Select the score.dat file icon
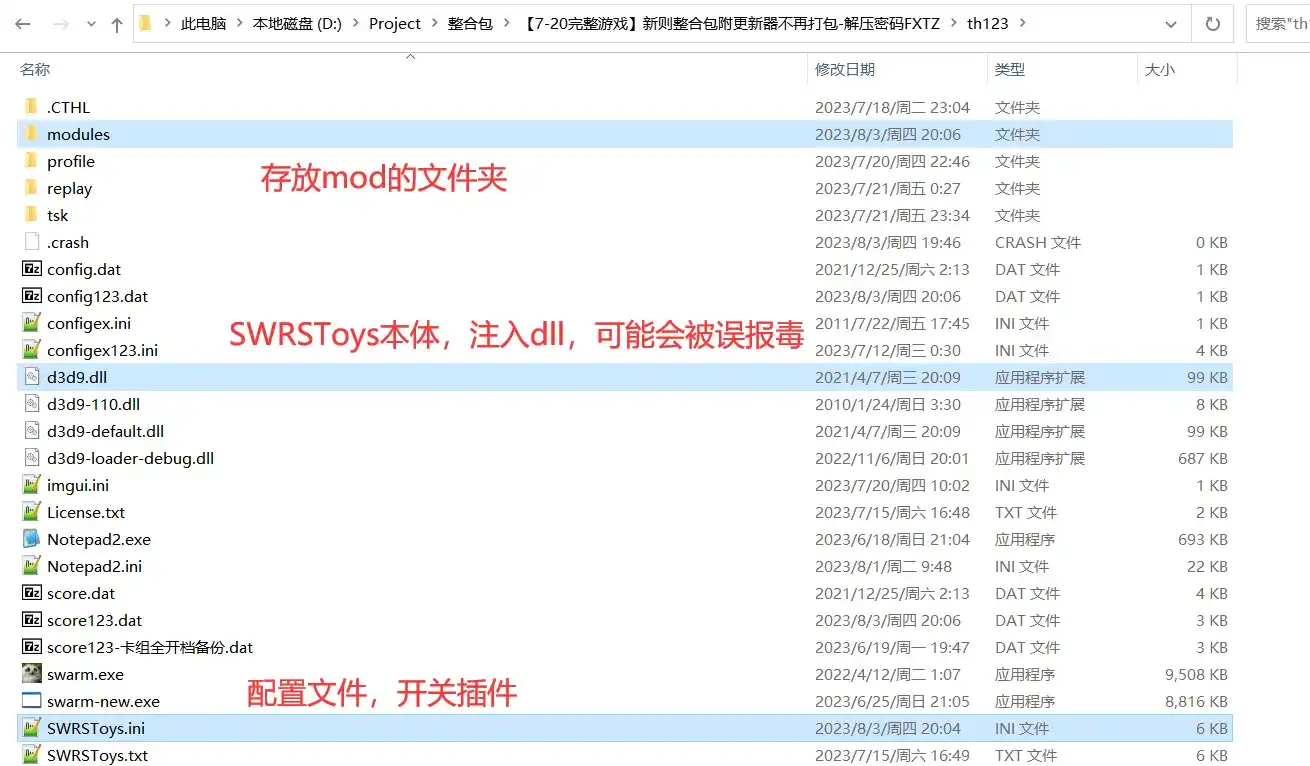Image resolution: width=1310 pixels, height=766 pixels. [31, 593]
